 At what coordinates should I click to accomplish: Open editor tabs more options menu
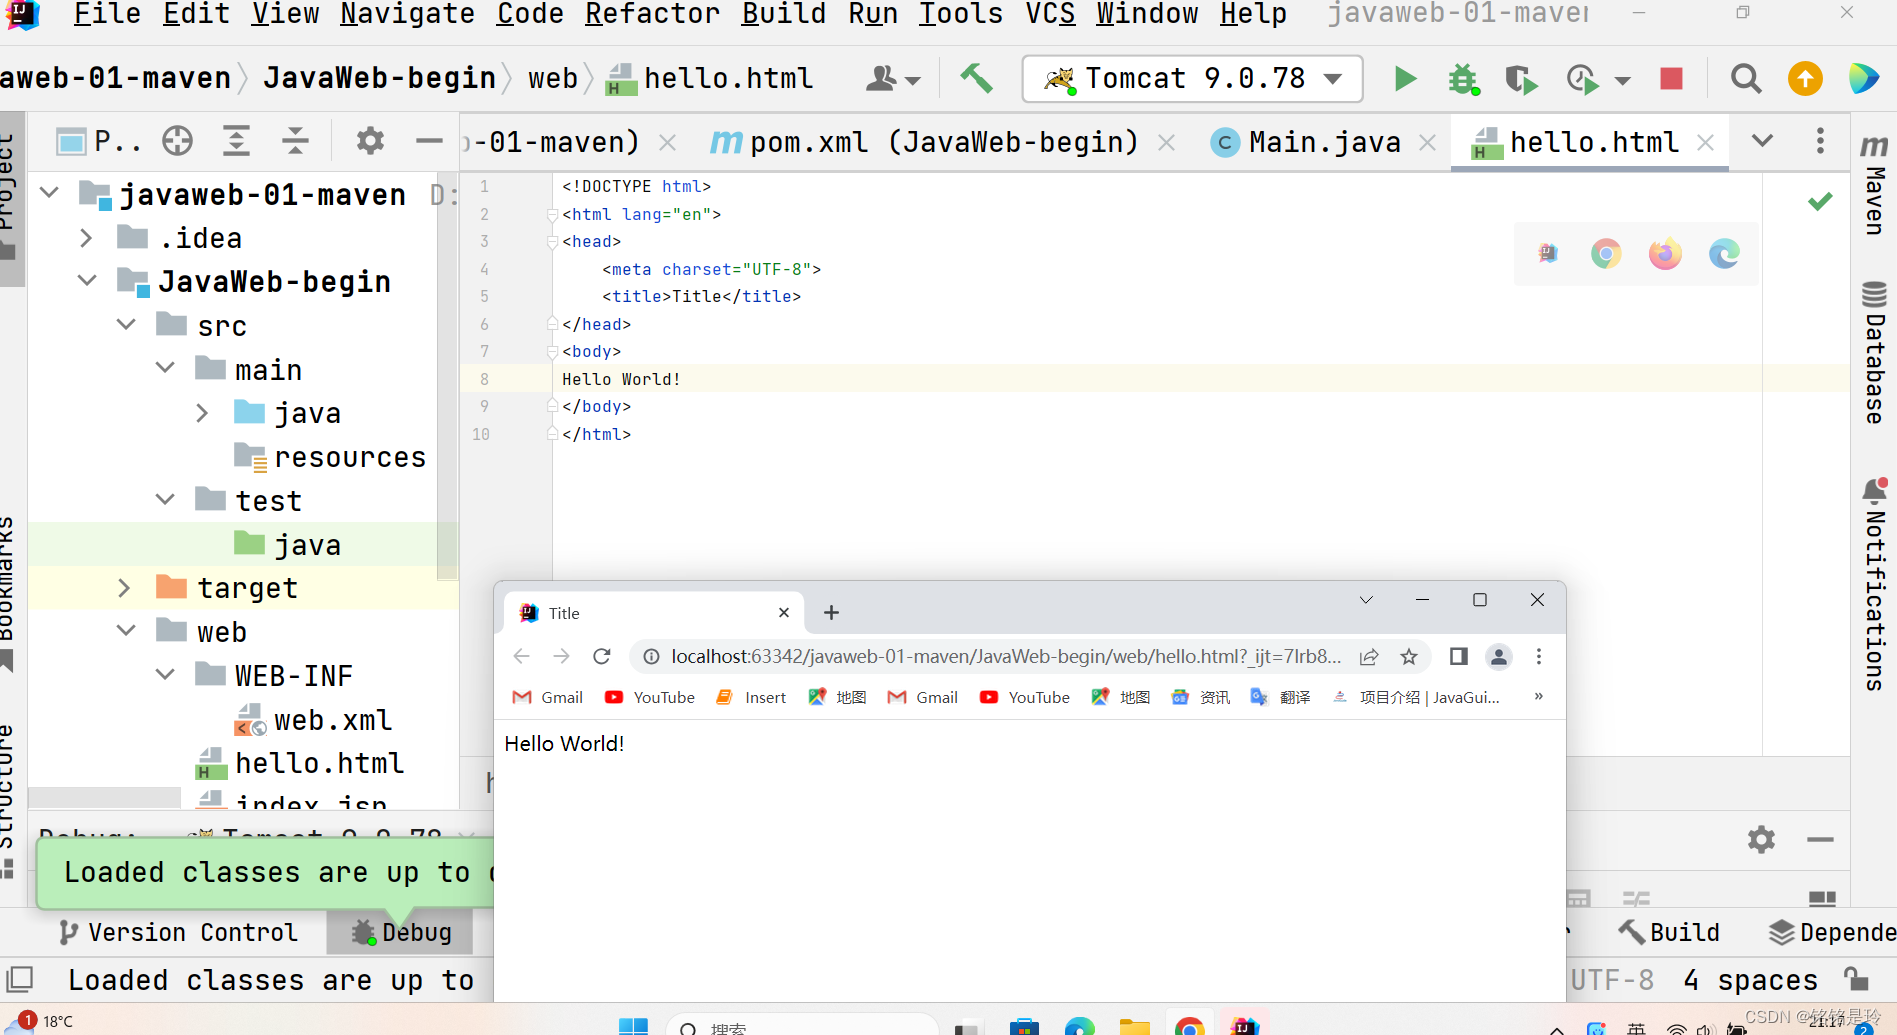(1820, 141)
